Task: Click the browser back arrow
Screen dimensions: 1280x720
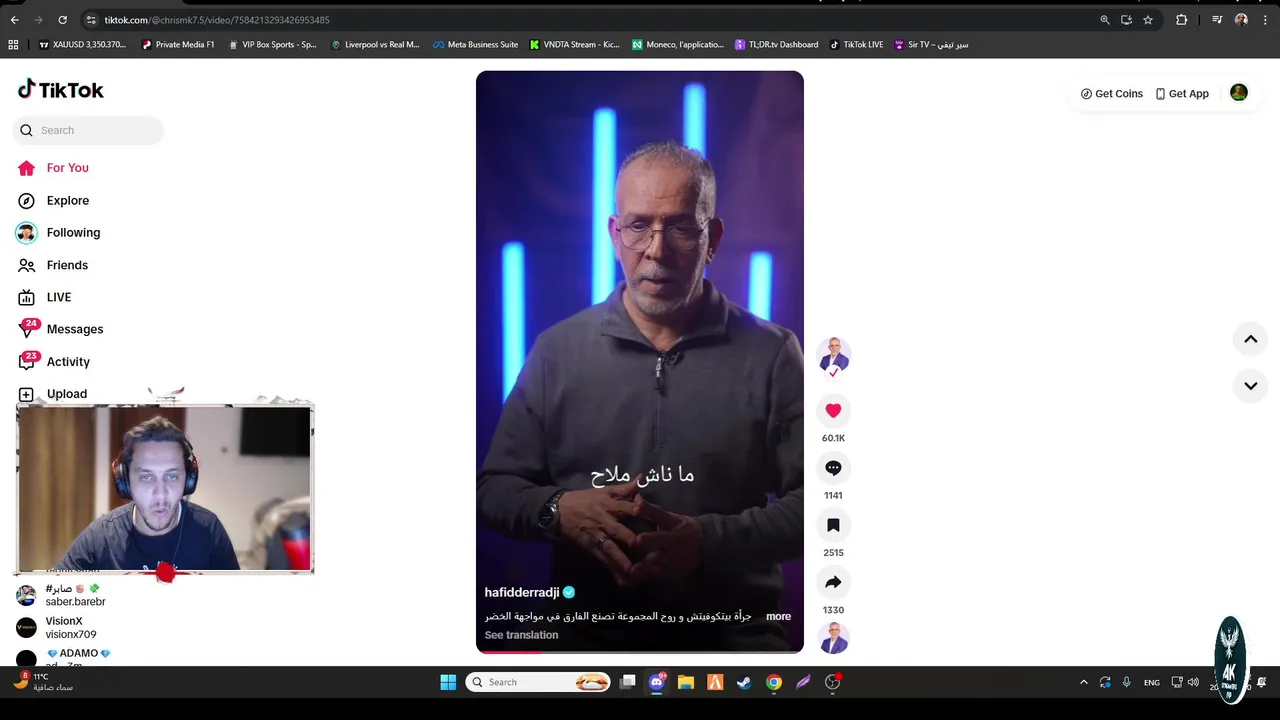Action: click(14, 20)
